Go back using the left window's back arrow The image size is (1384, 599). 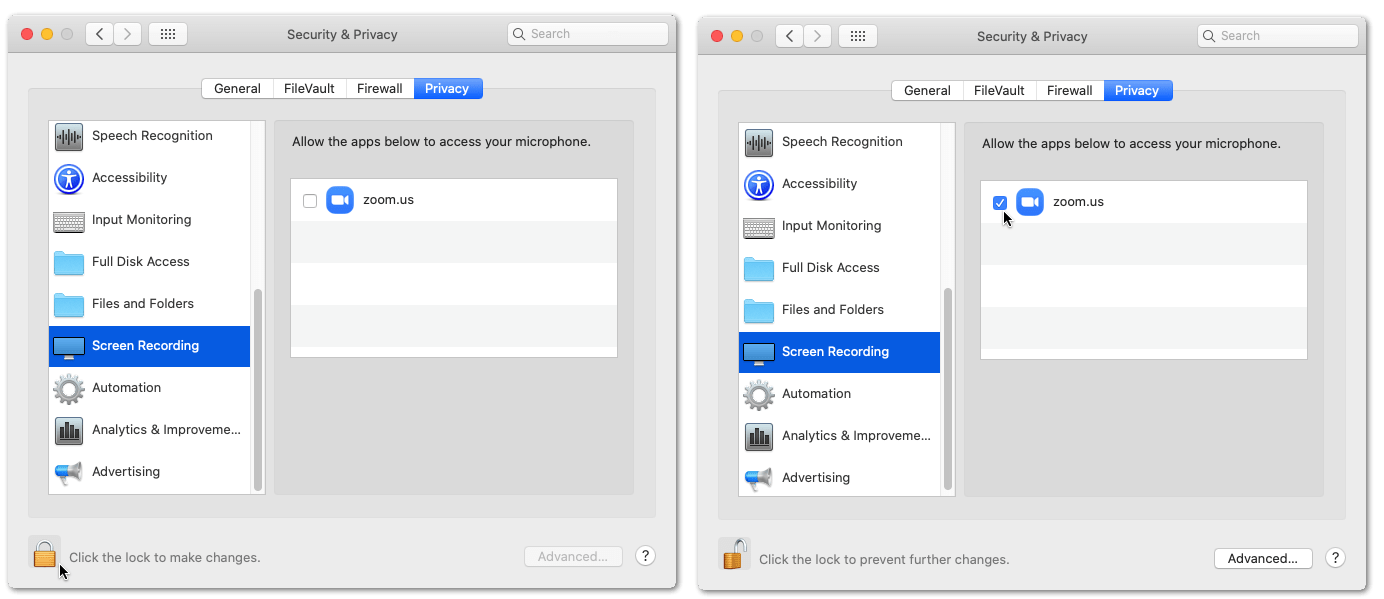pos(99,34)
